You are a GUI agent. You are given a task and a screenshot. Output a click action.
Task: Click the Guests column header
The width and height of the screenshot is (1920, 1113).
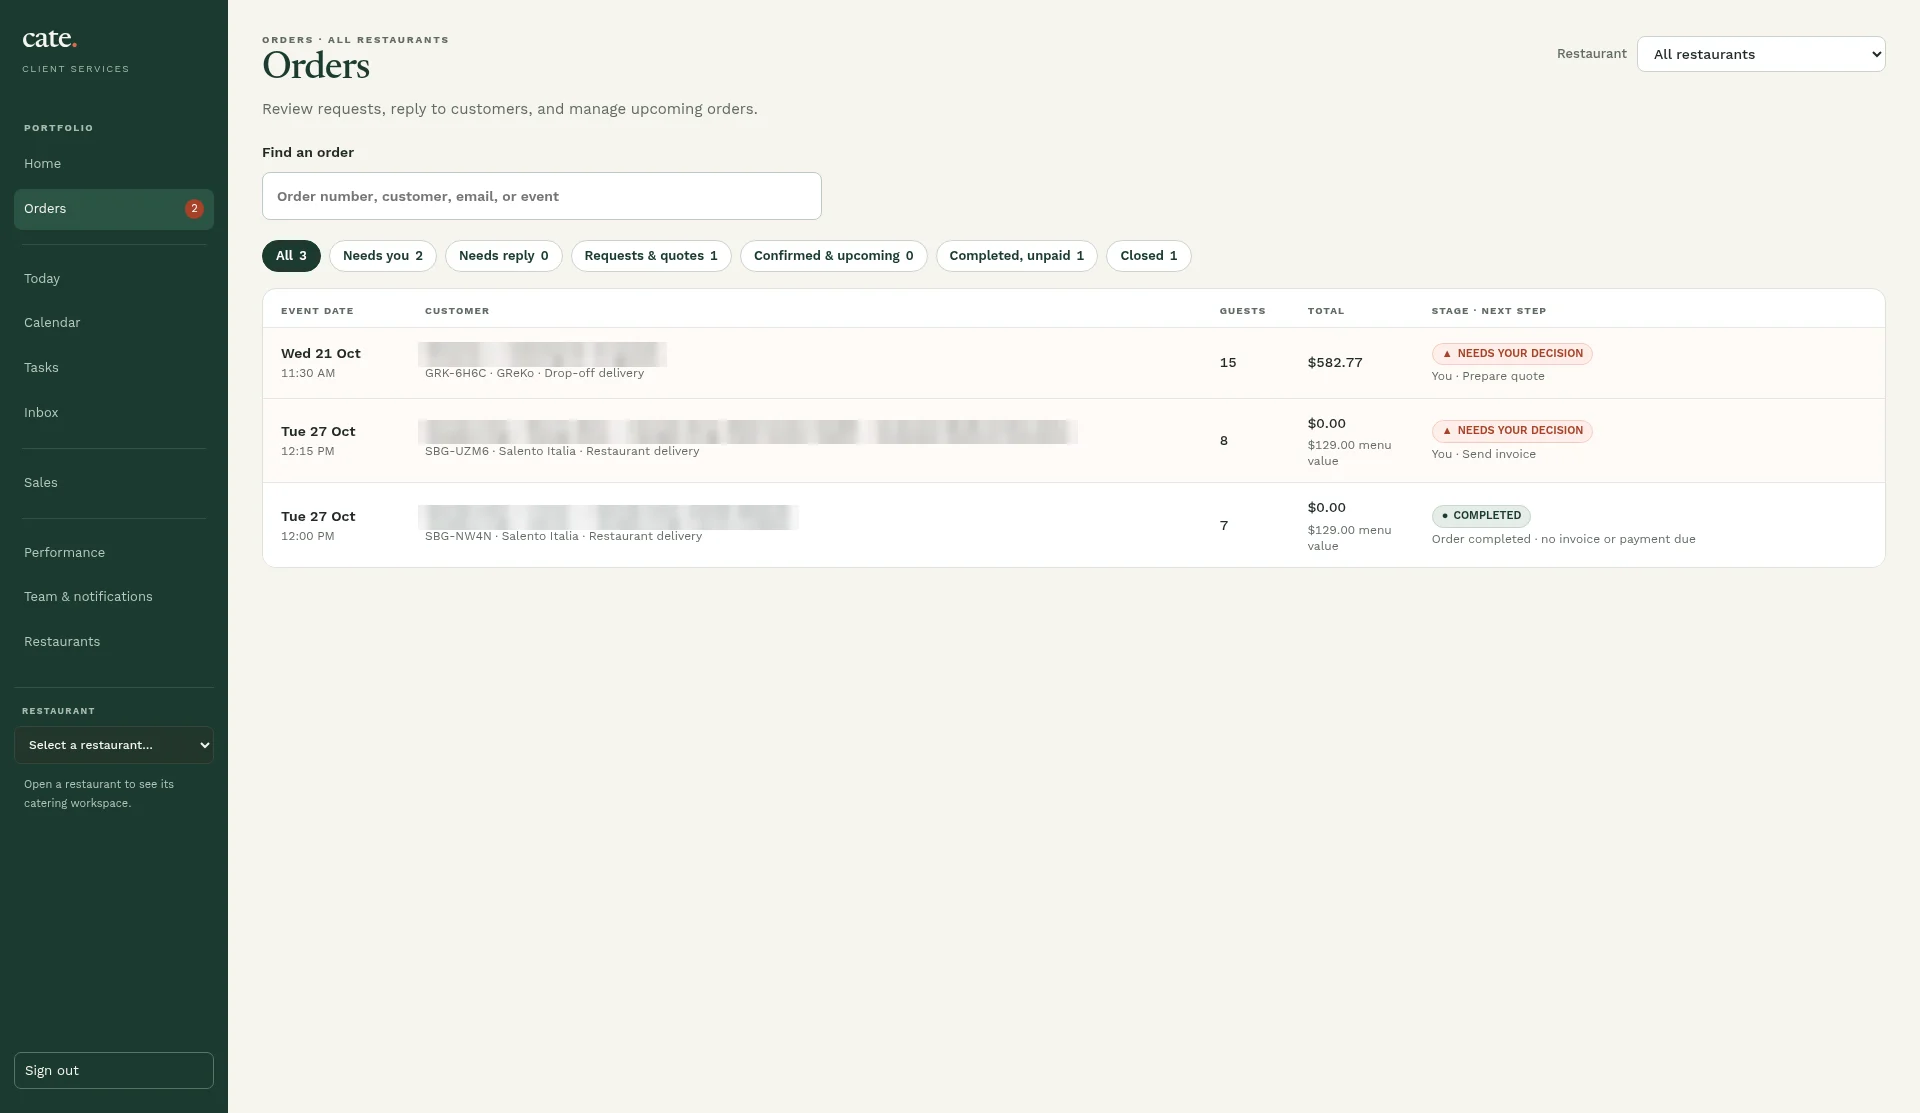point(1242,311)
